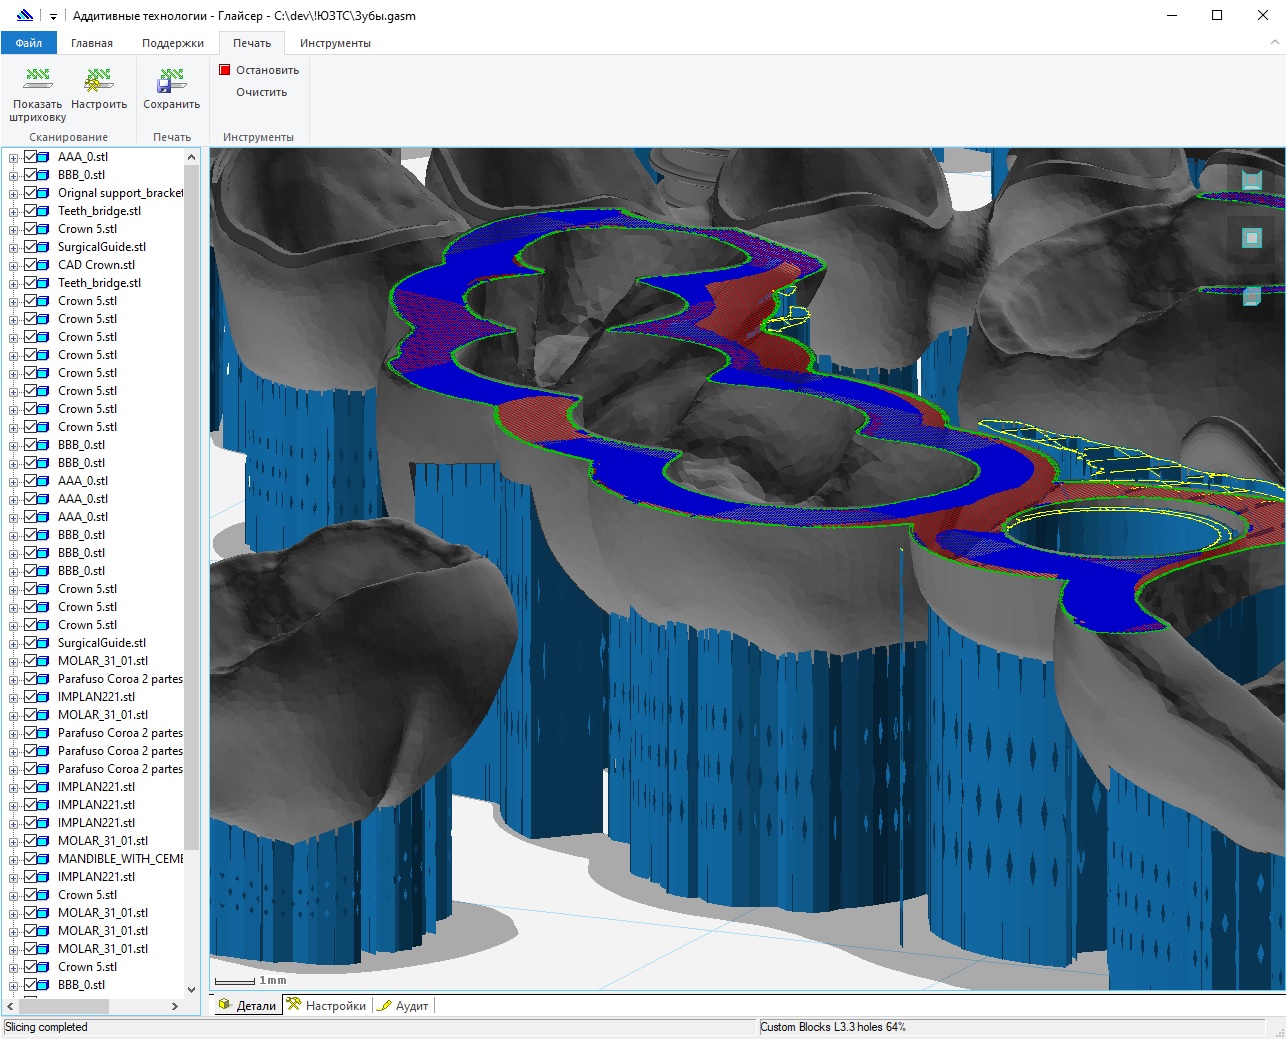Image resolution: width=1287 pixels, height=1040 pixels.
Task: Click the Показать штриховку hatching icon
Action: (38, 80)
